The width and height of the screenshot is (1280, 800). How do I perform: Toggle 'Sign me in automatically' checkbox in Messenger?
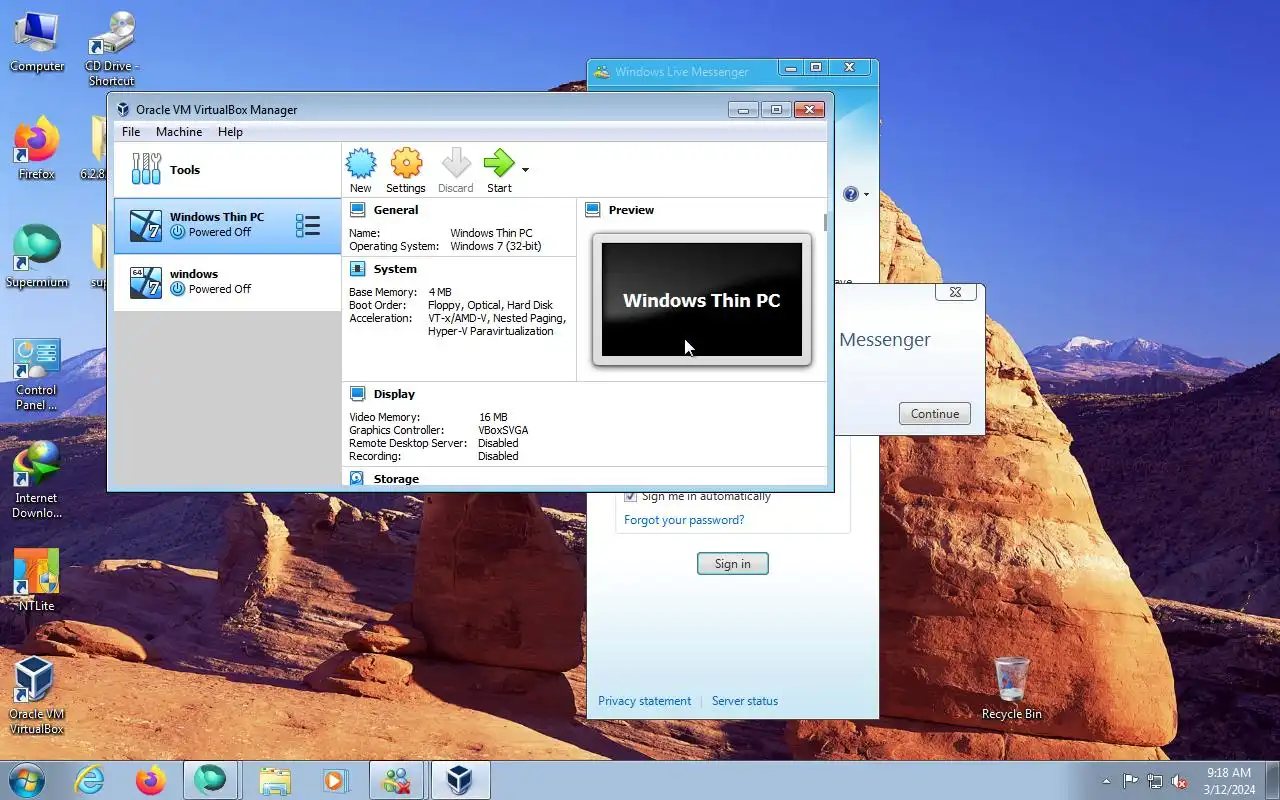[630, 496]
